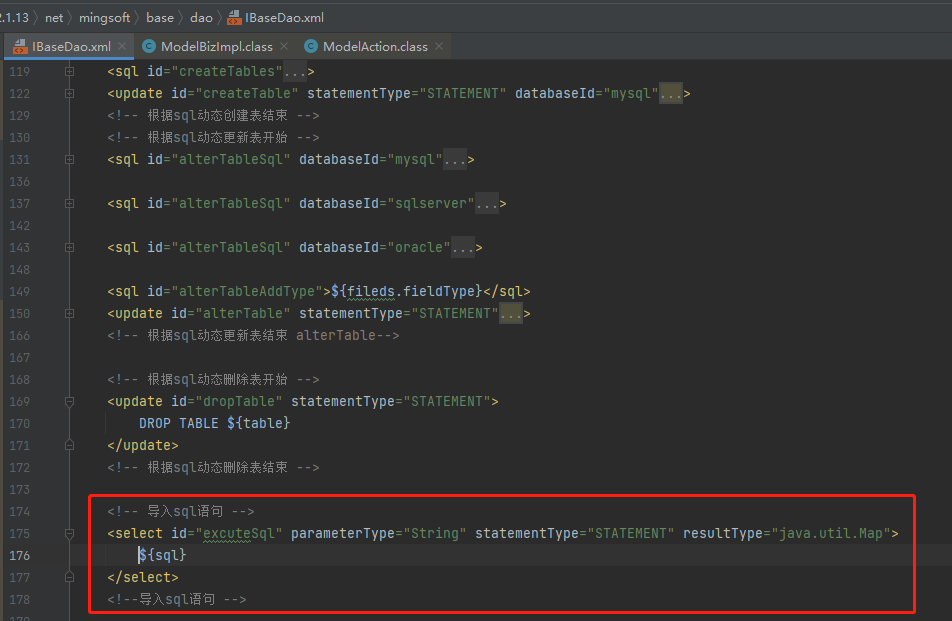Expand the oracle alterTableSql fold at line 143
Screen dimensions: 952x621
(70, 248)
